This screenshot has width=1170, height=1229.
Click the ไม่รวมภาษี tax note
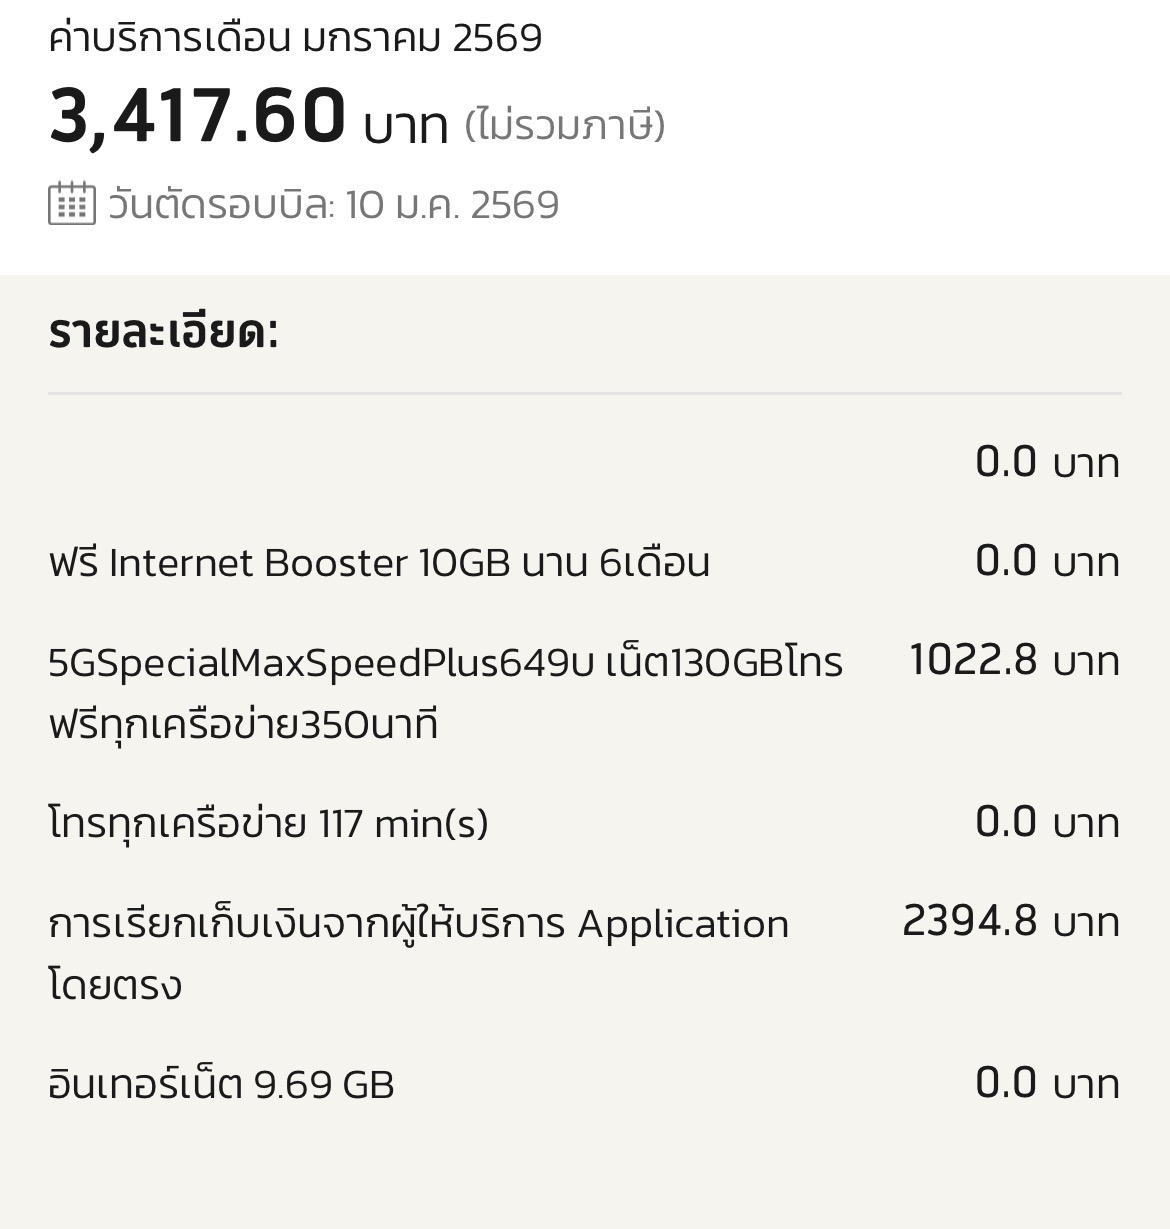click(565, 125)
